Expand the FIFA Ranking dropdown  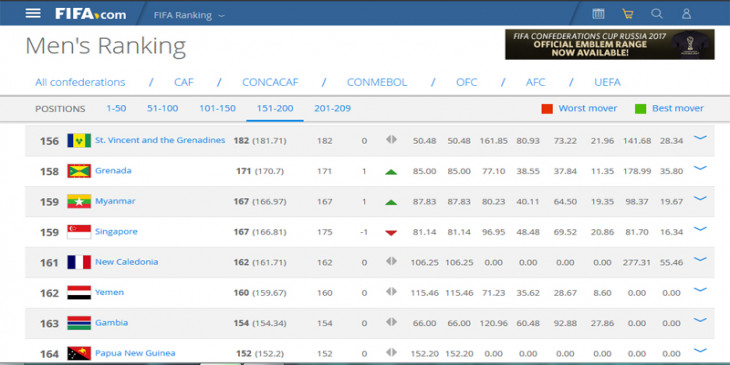189,15
